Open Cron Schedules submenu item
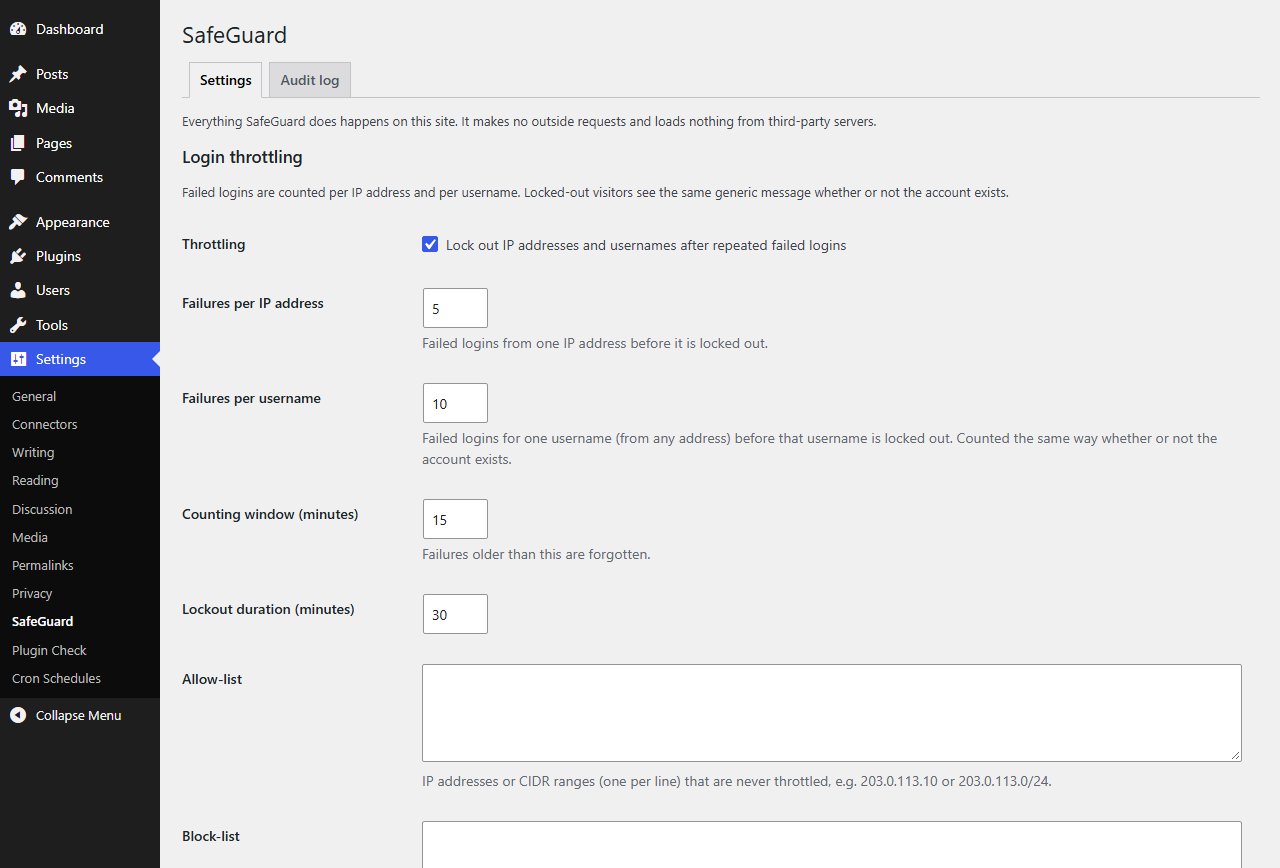This screenshot has height=868, width=1280. (x=56, y=678)
